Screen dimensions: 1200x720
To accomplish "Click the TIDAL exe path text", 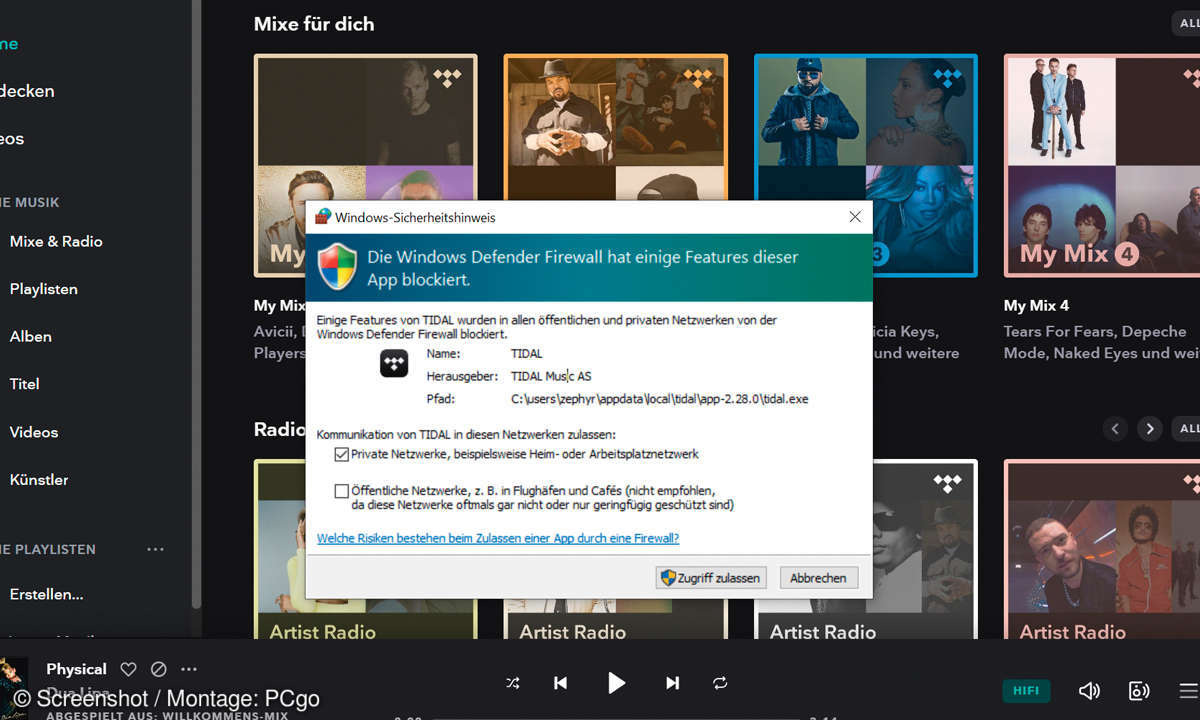I will tap(659, 399).
